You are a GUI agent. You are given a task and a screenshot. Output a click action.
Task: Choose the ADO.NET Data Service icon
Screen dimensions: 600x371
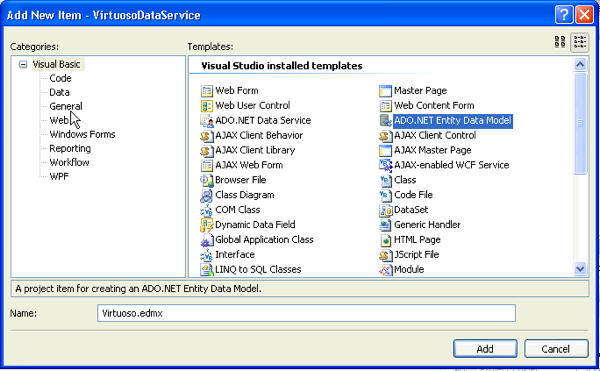[207, 121]
